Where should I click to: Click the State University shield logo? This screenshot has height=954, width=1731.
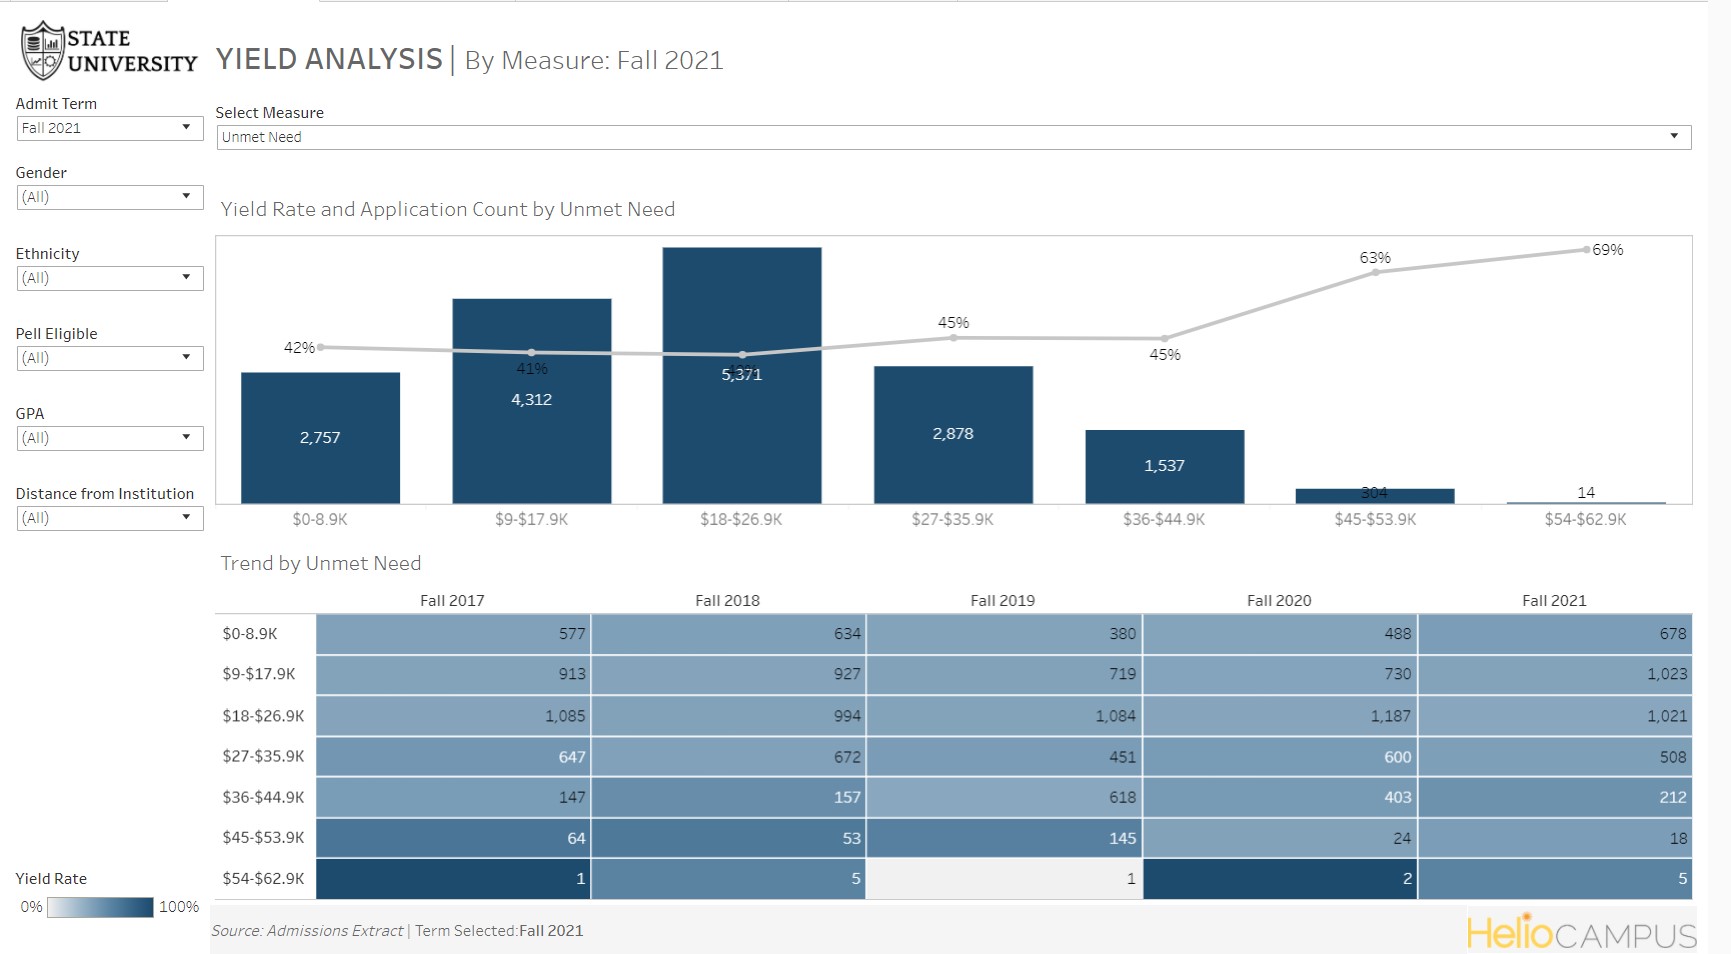pyautogui.click(x=42, y=51)
